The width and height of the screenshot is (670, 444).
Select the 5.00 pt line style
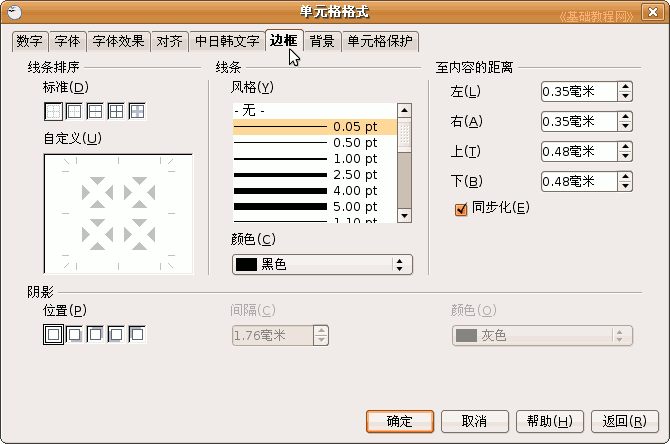click(315, 207)
